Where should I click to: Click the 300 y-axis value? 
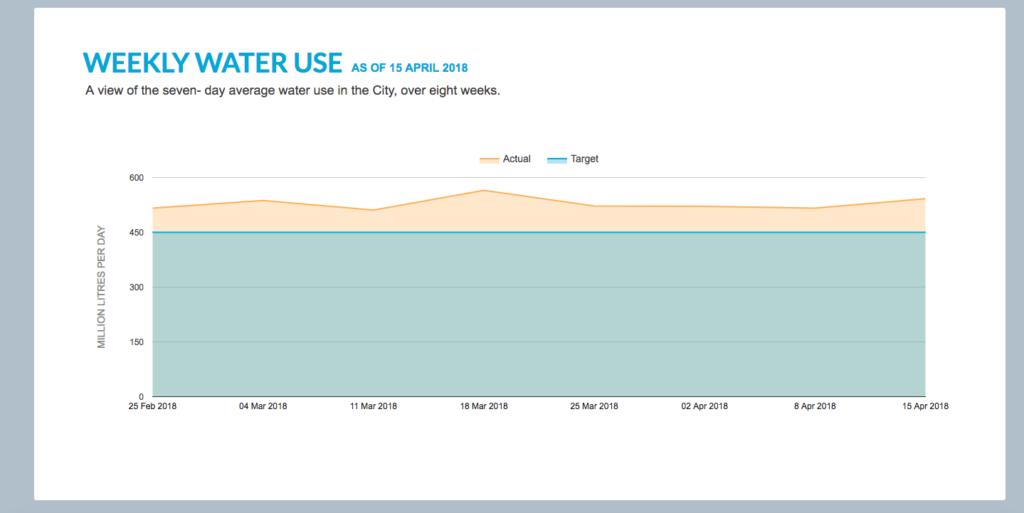point(136,288)
